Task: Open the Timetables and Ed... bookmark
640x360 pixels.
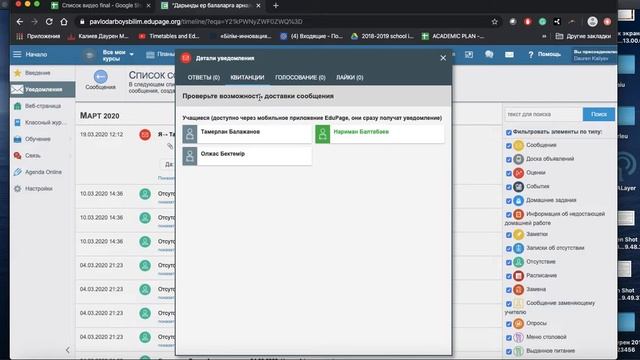Action: (169, 36)
